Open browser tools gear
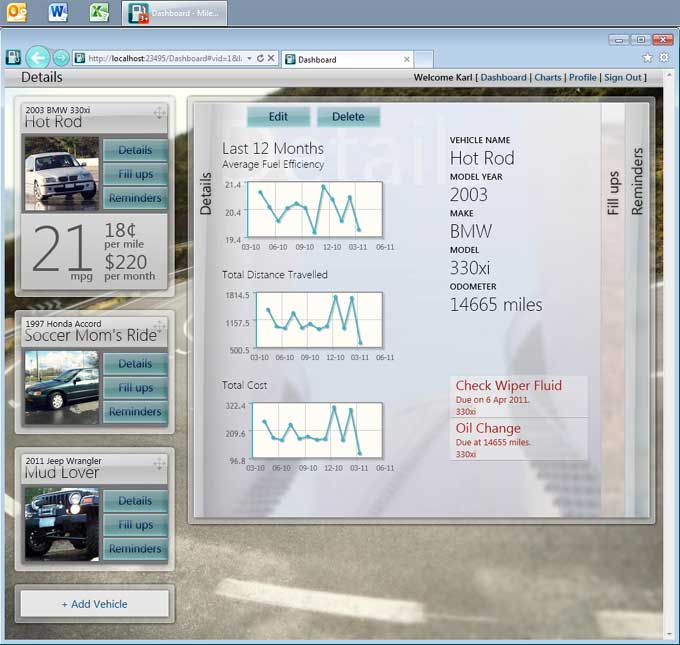 [664, 57]
